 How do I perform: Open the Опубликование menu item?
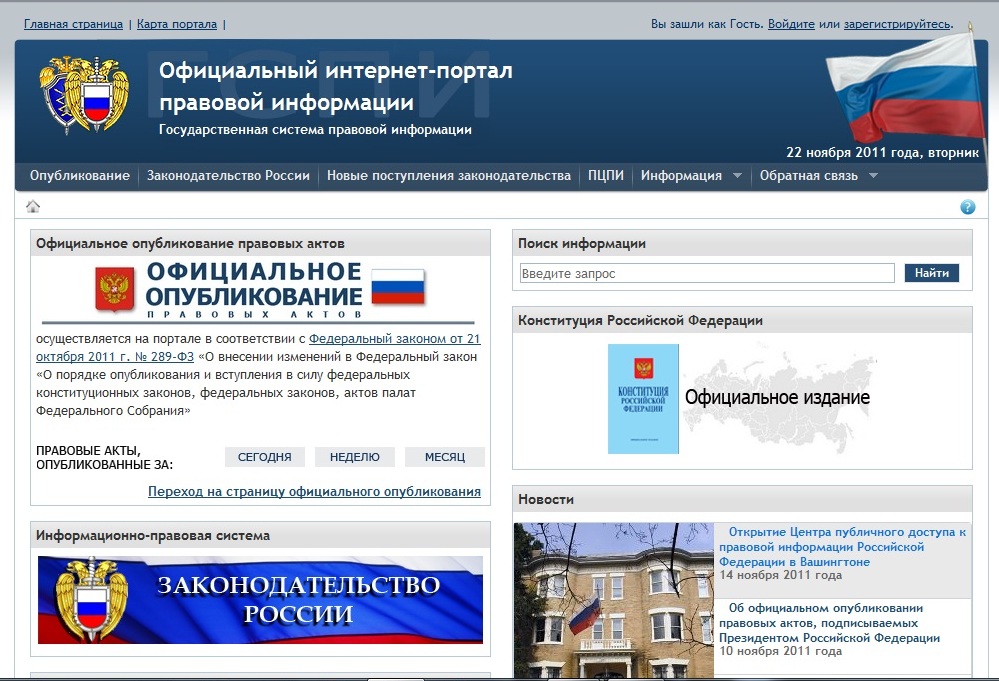80,176
